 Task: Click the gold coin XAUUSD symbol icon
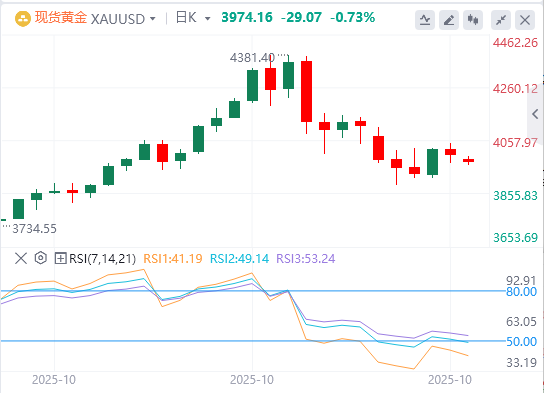(23, 19)
